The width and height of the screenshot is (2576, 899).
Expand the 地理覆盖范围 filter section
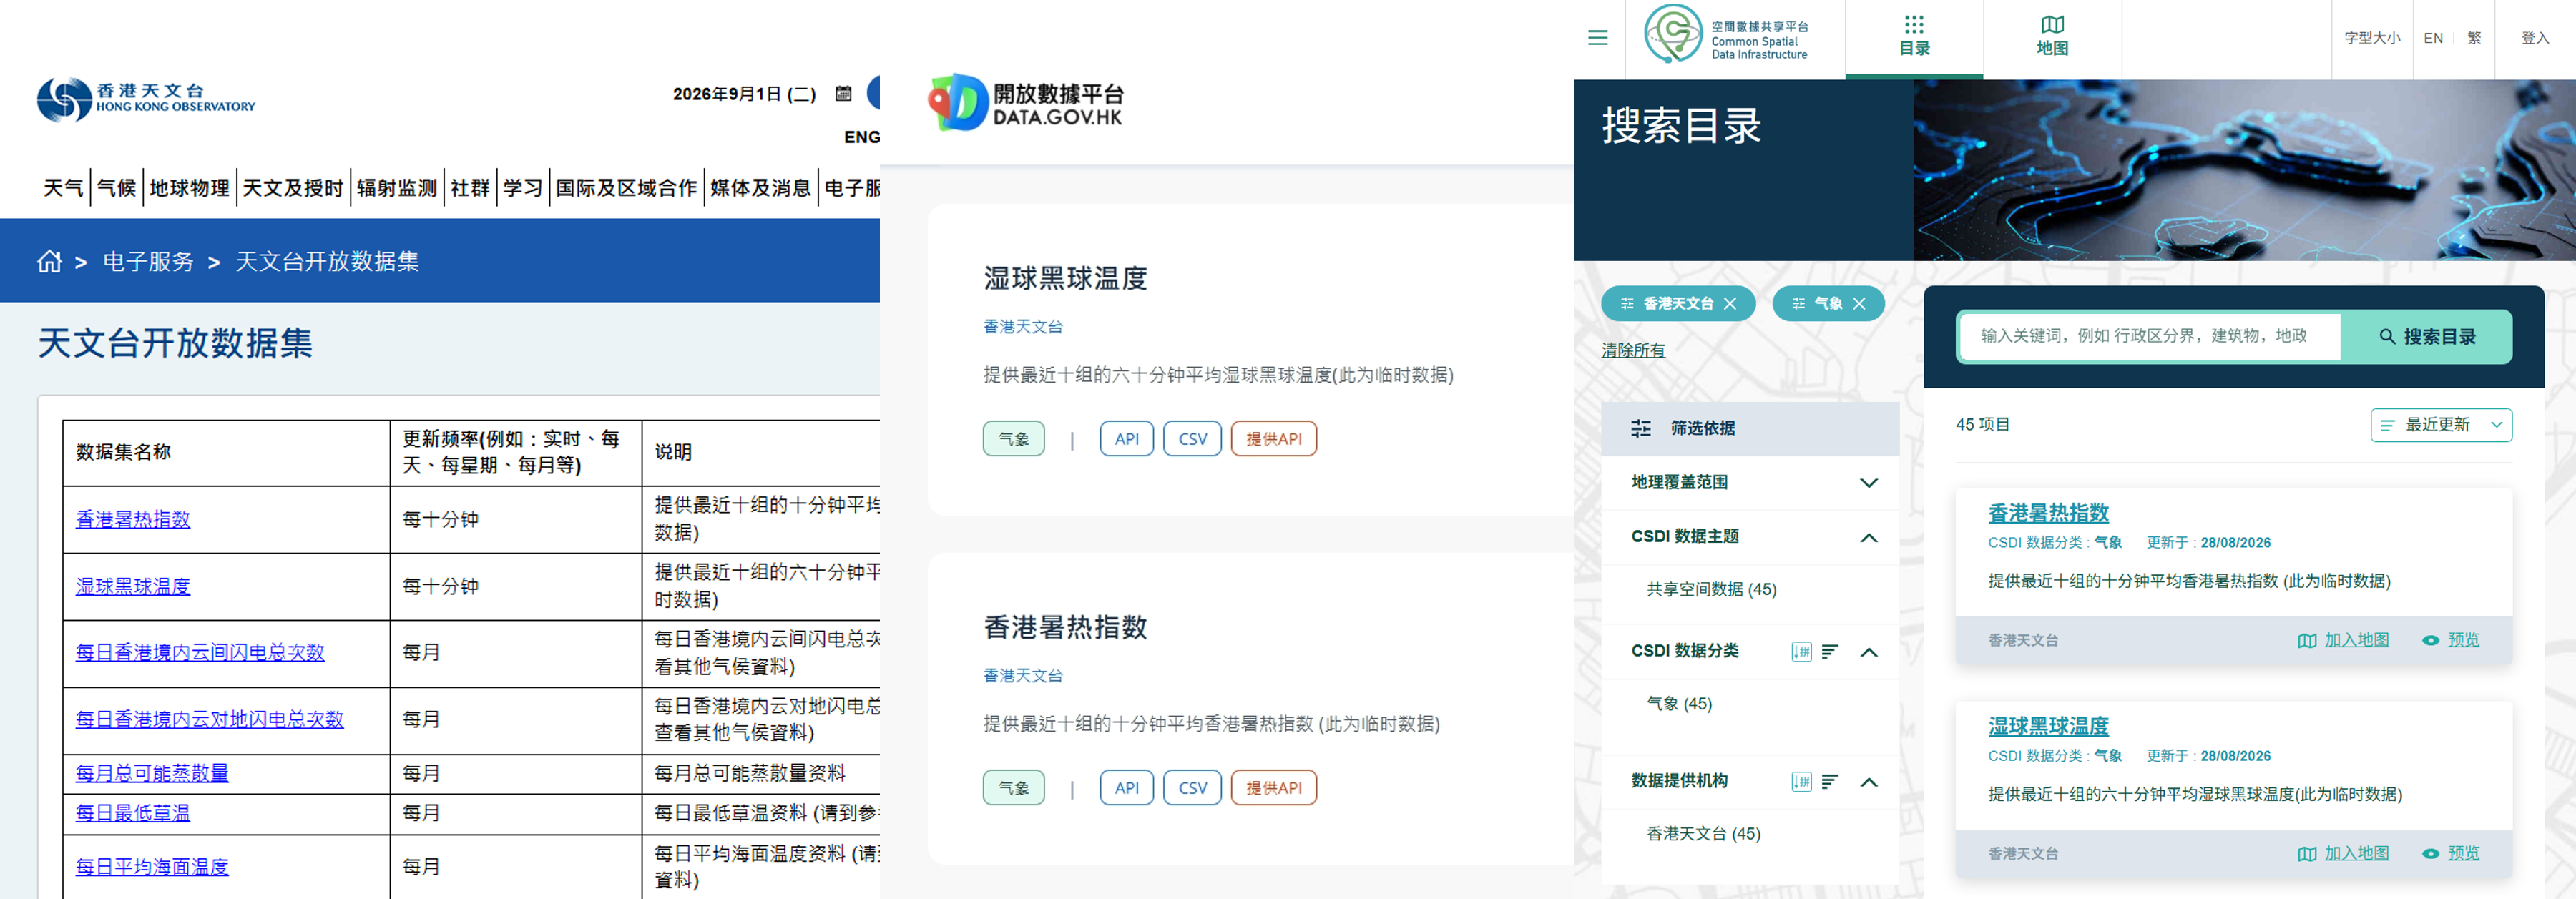(x=1750, y=483)
